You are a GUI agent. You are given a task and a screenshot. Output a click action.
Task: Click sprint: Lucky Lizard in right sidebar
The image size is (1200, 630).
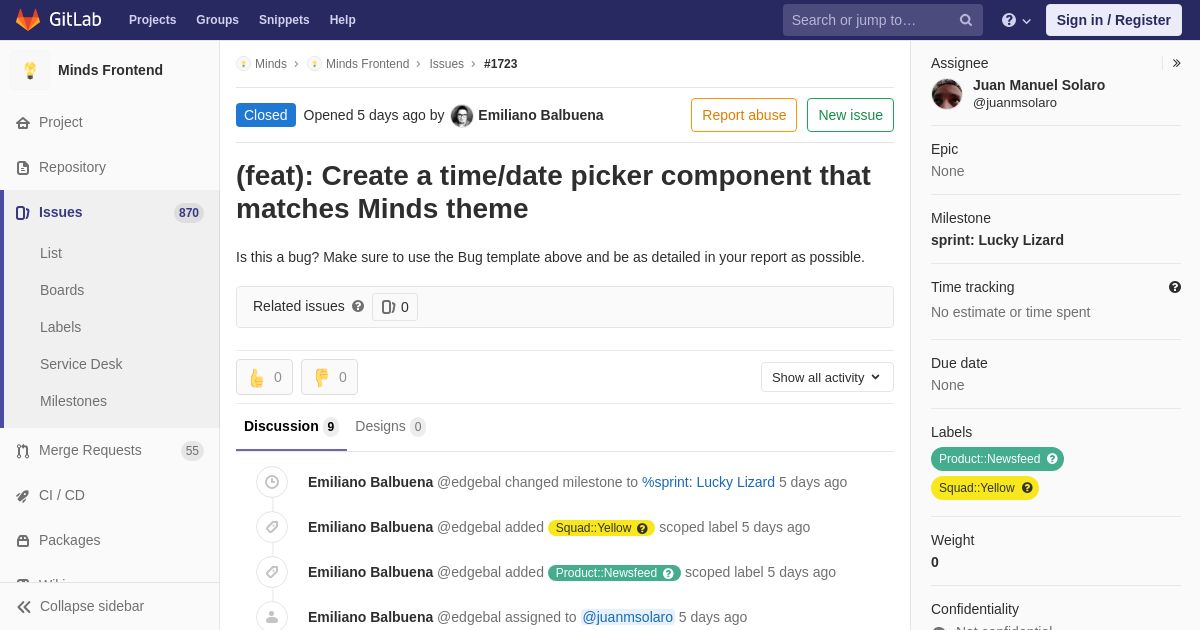point(997,240)
